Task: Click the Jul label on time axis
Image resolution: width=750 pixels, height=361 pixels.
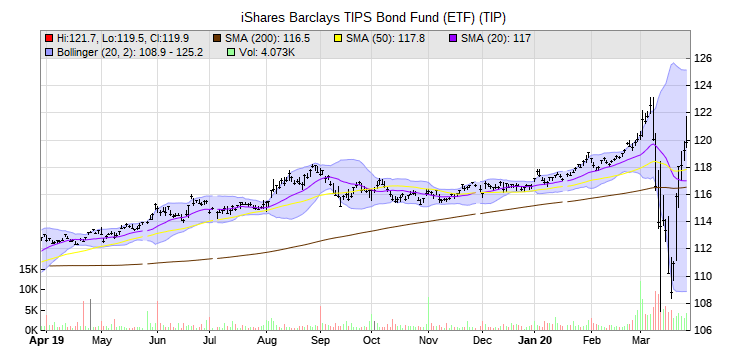Action: point(210,341)
